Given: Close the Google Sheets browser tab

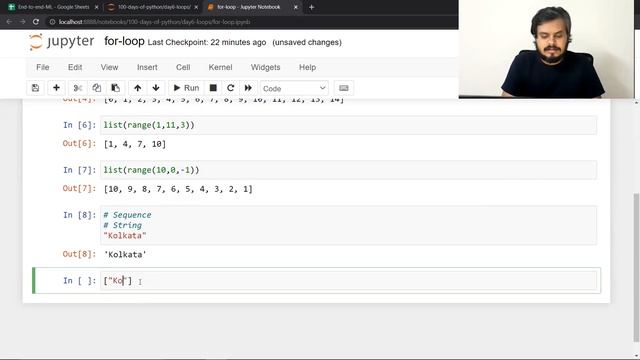Looking at the screenshot, I should tap(97, 7).
